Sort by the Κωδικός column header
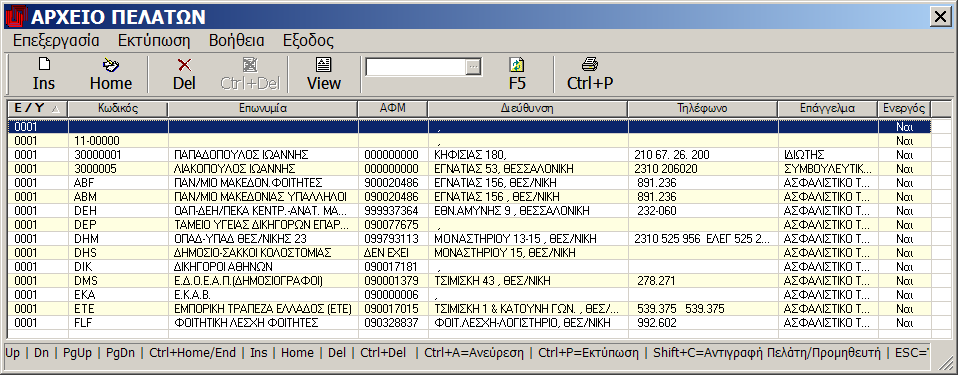This screenshot has width=958, height=375. tap(118, 109)
